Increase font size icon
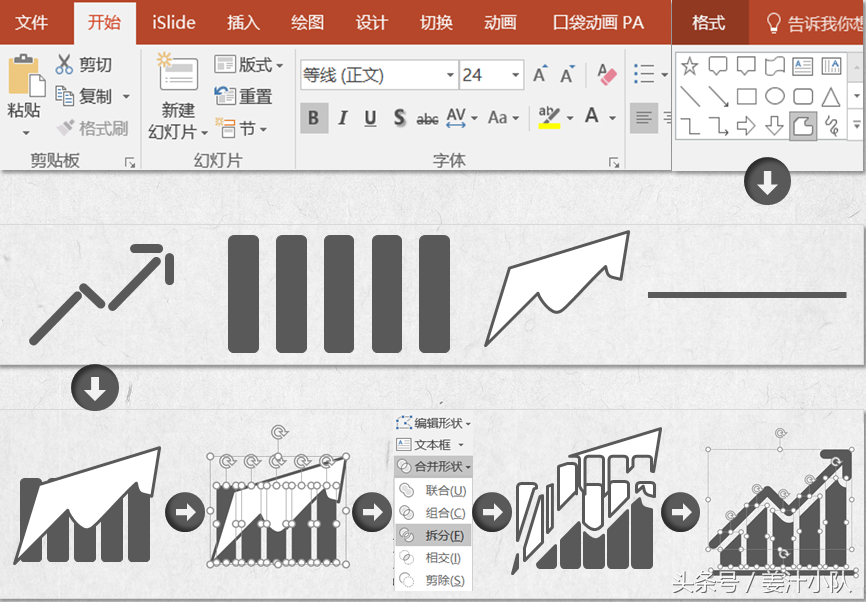The width and height of the screenshot is (866, 602). pyautogui.click(x=540, y=74)
